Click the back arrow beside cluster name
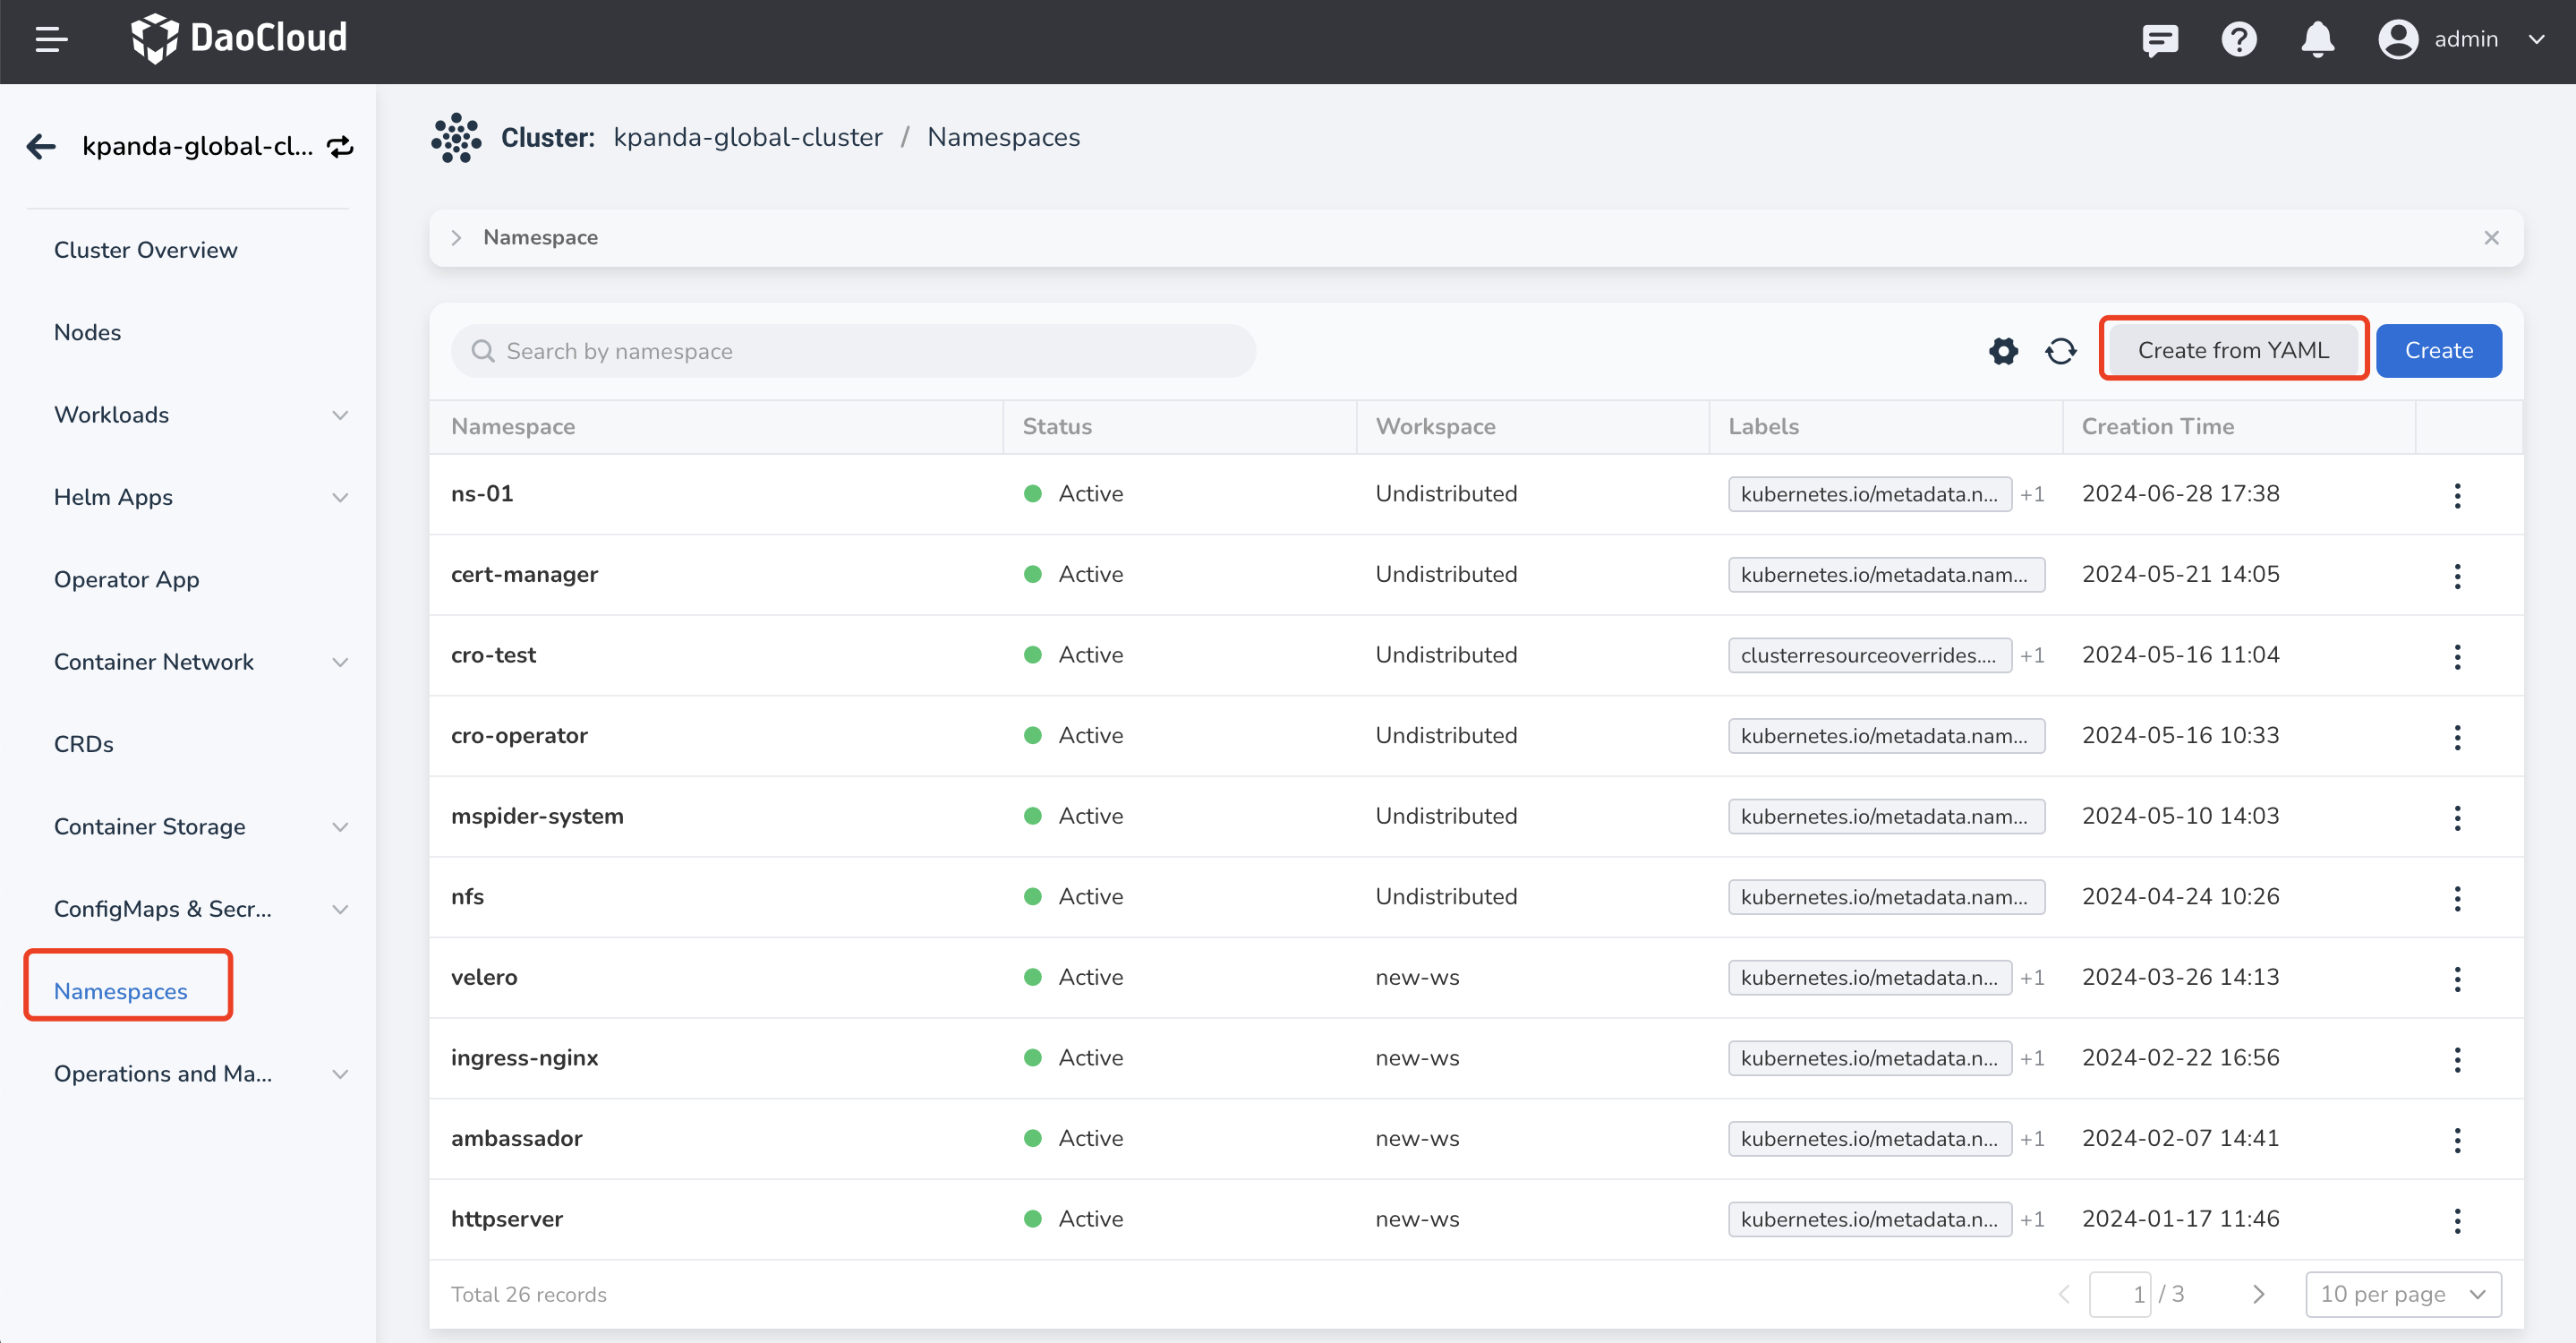The height and width of the screenshot is (1343, 2576). click(x=41, y=147)
